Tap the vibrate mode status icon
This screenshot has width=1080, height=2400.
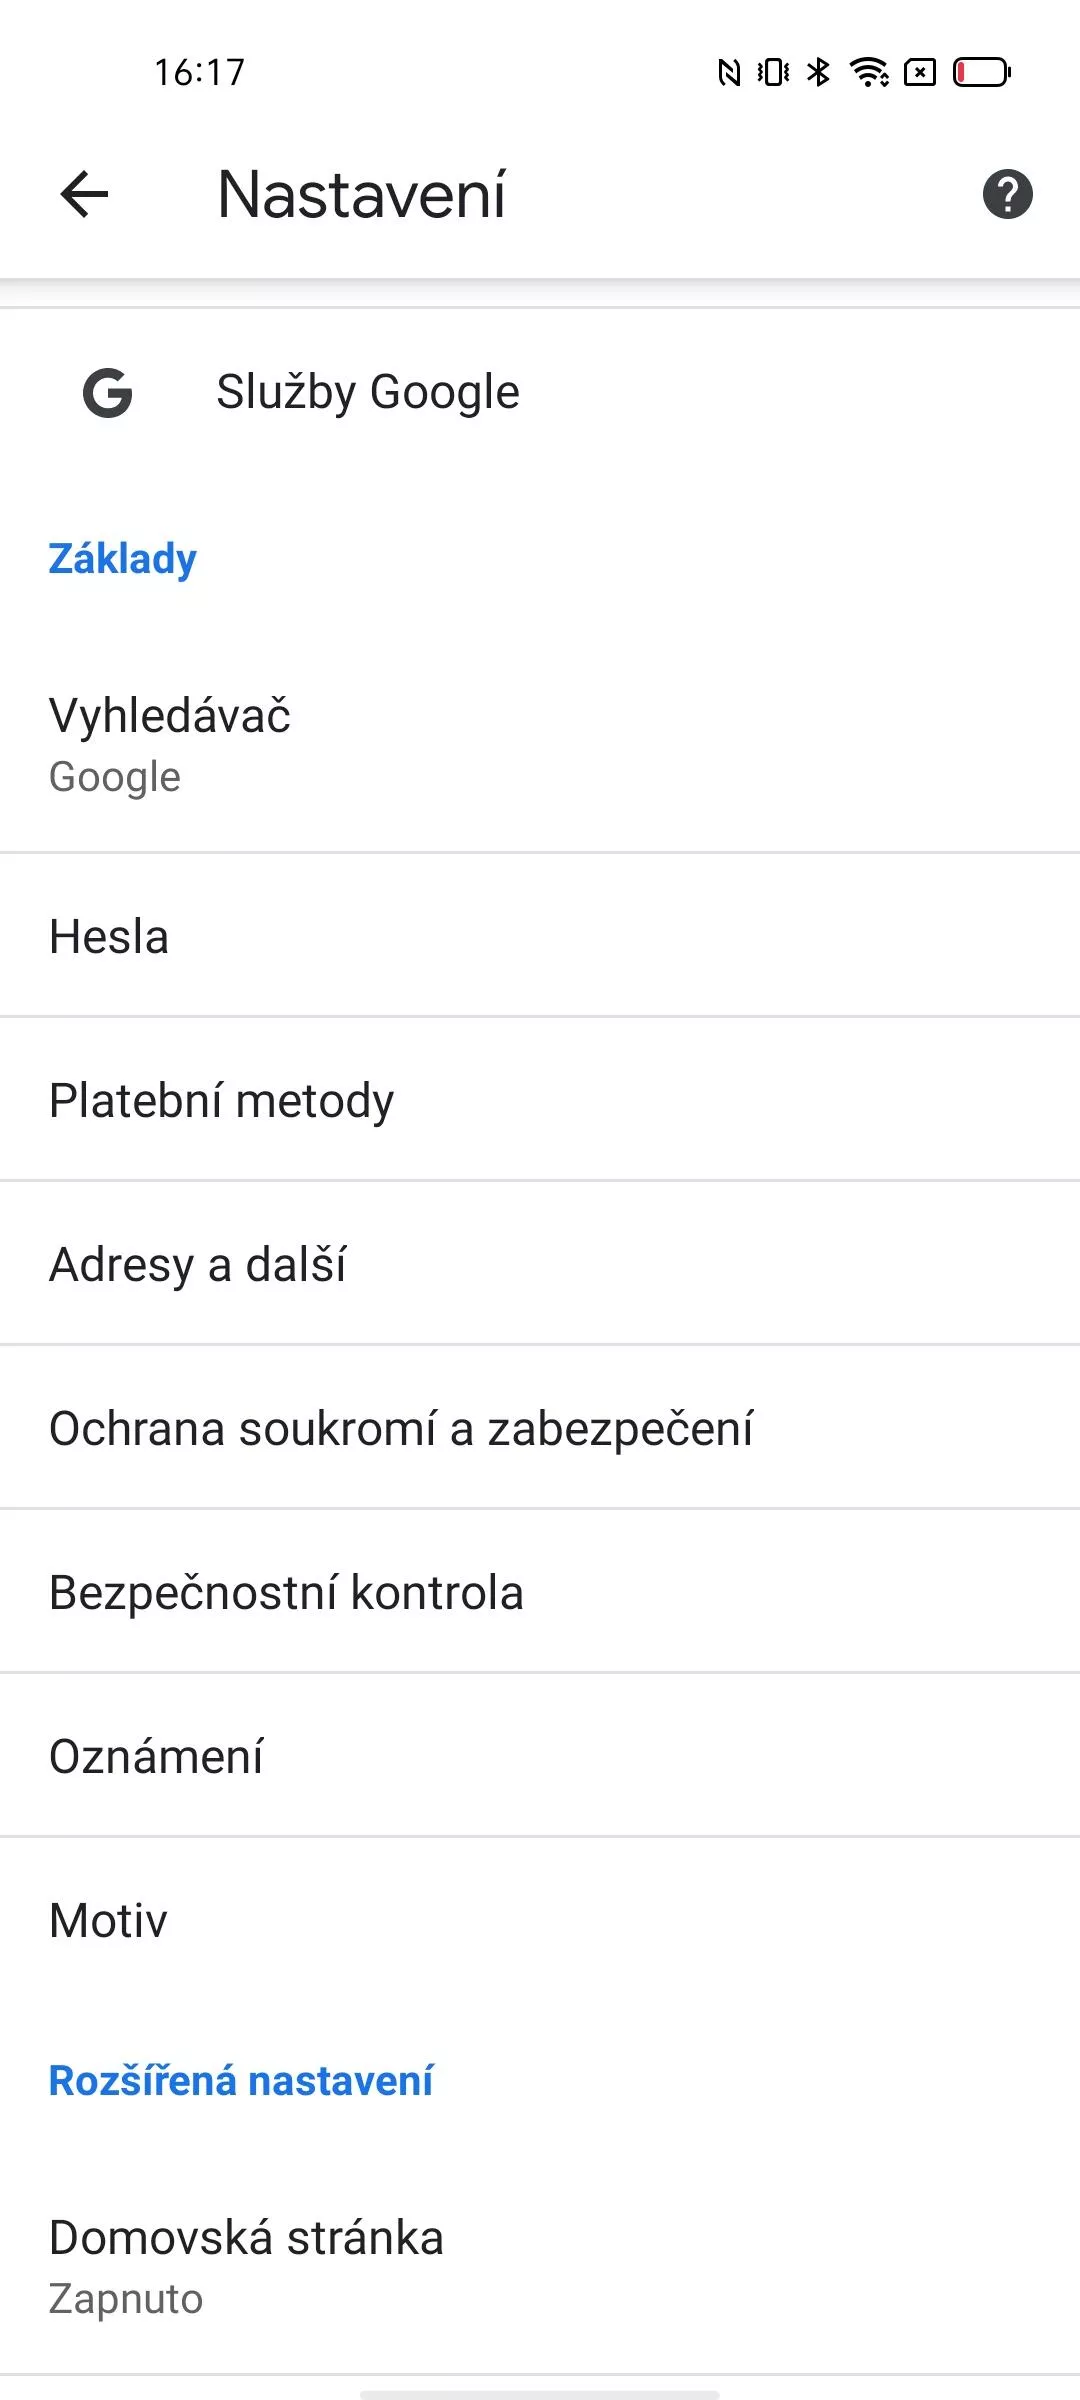773,72
